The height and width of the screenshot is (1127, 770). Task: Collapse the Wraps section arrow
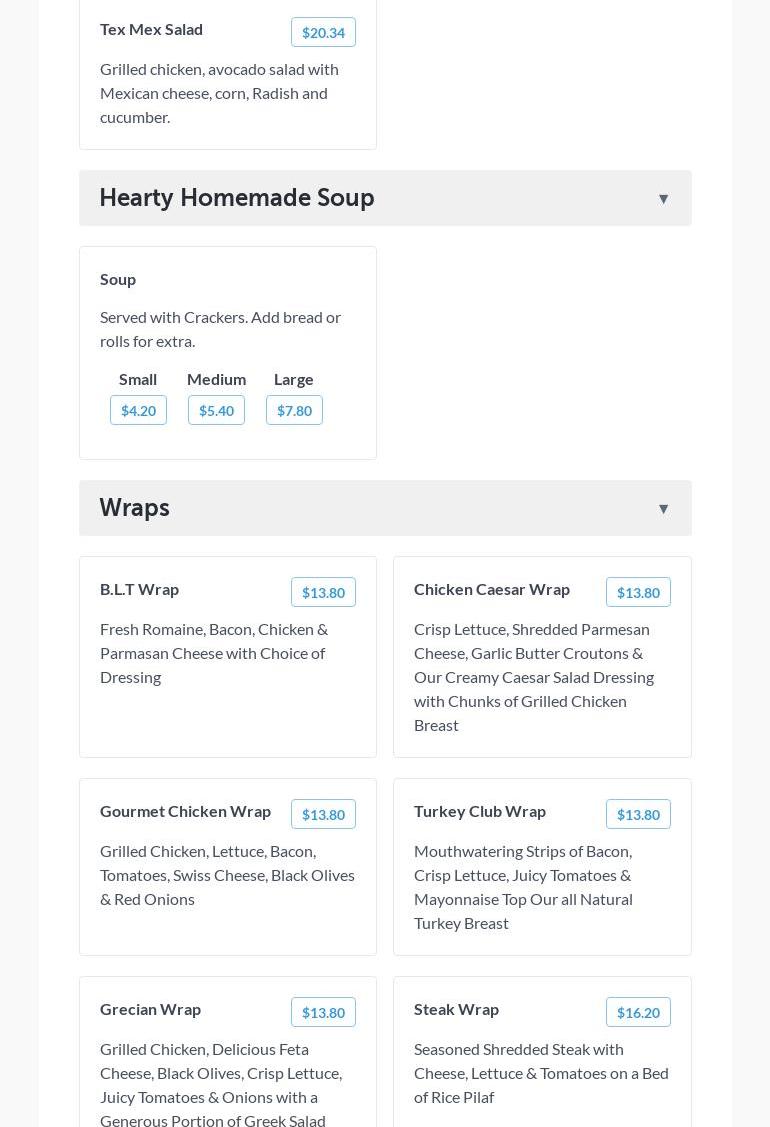pos(663,509)
